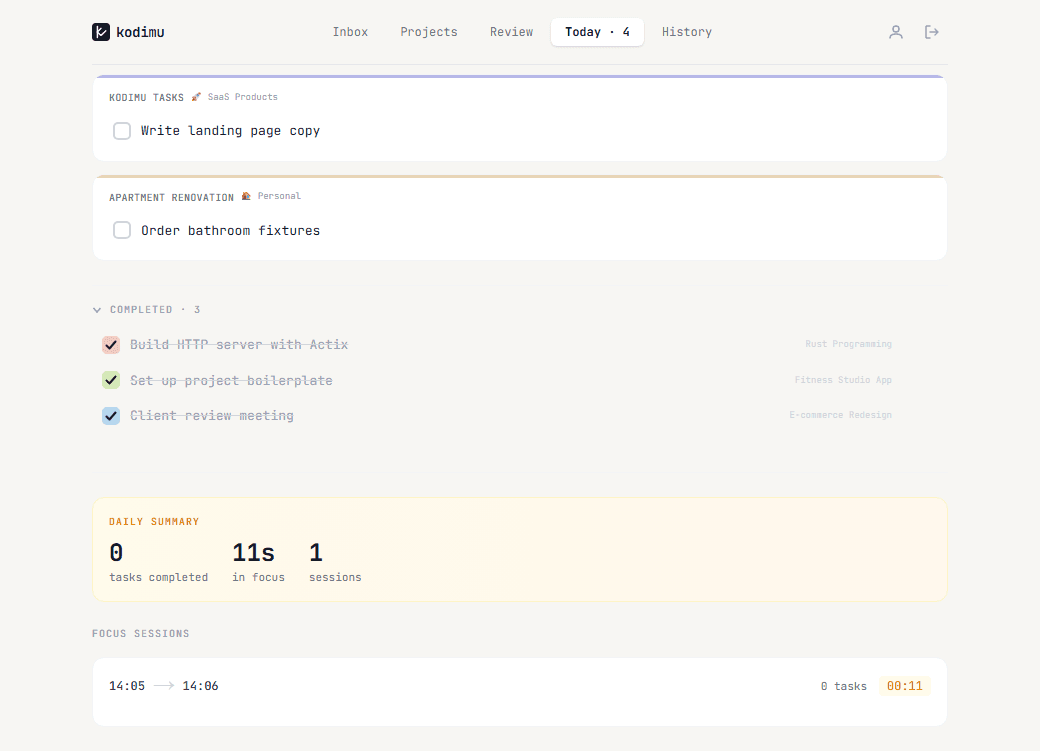Collapse the COMPLETED section
1040x751 pixels.
96,310
